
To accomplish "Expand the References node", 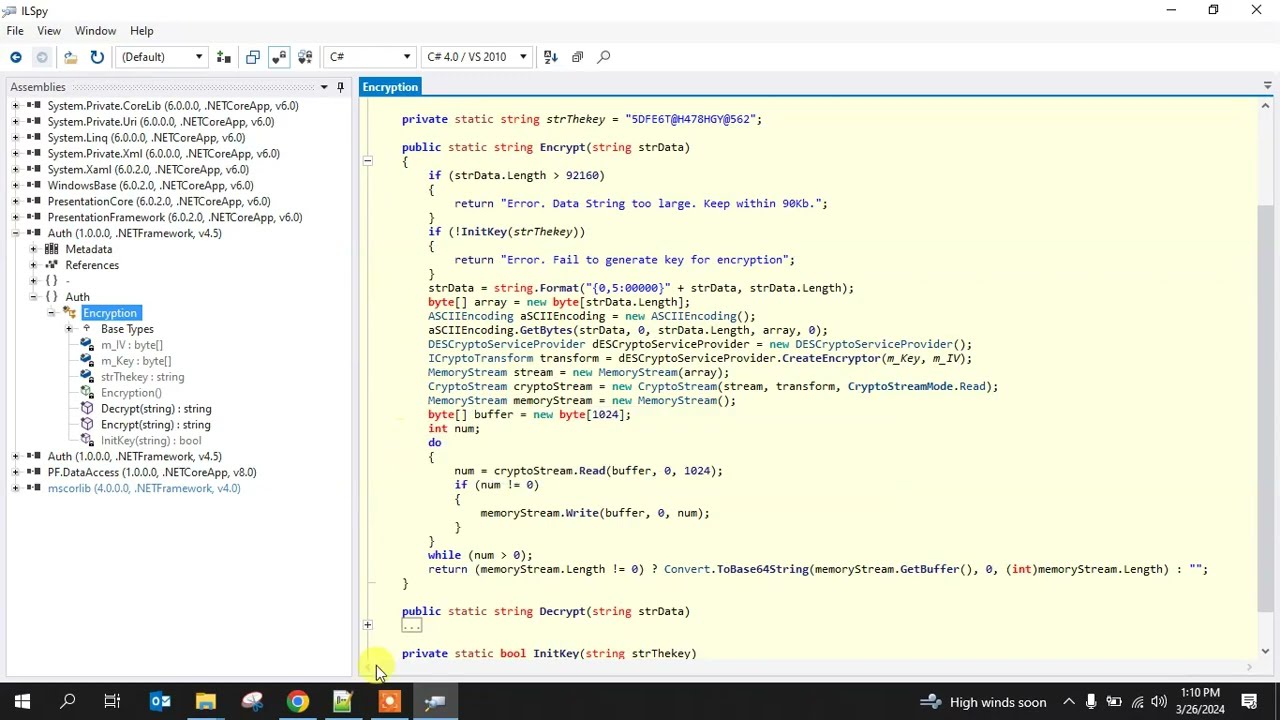I will (x=33, y=266).
